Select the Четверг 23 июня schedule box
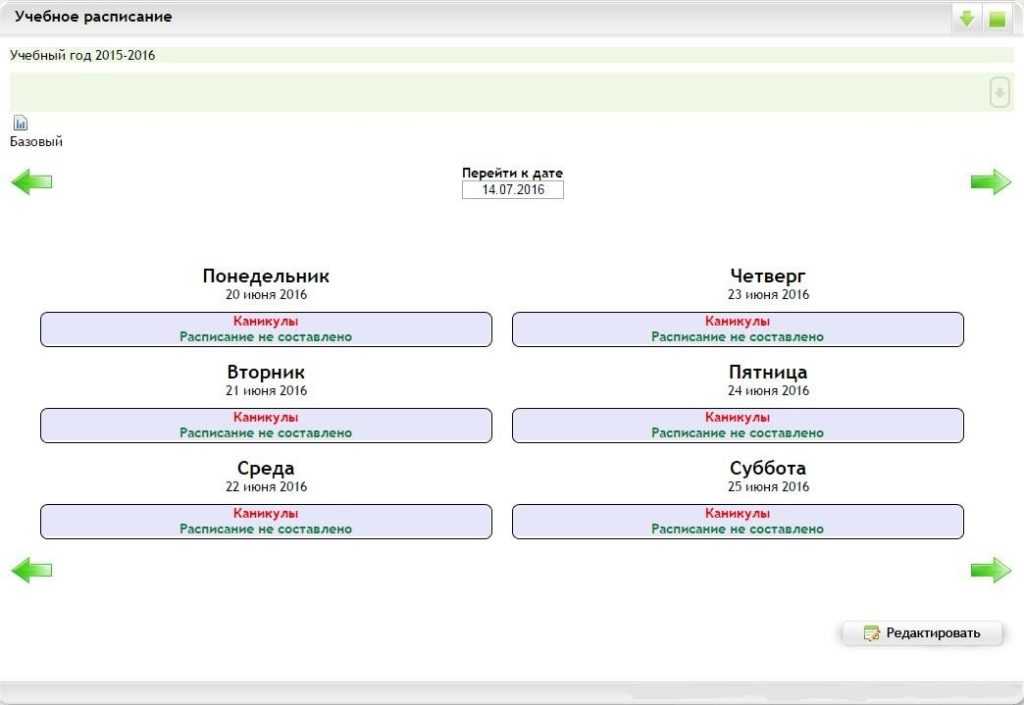Image resolution: width=1024 pixels, height=705 pixels. [738, 329]
